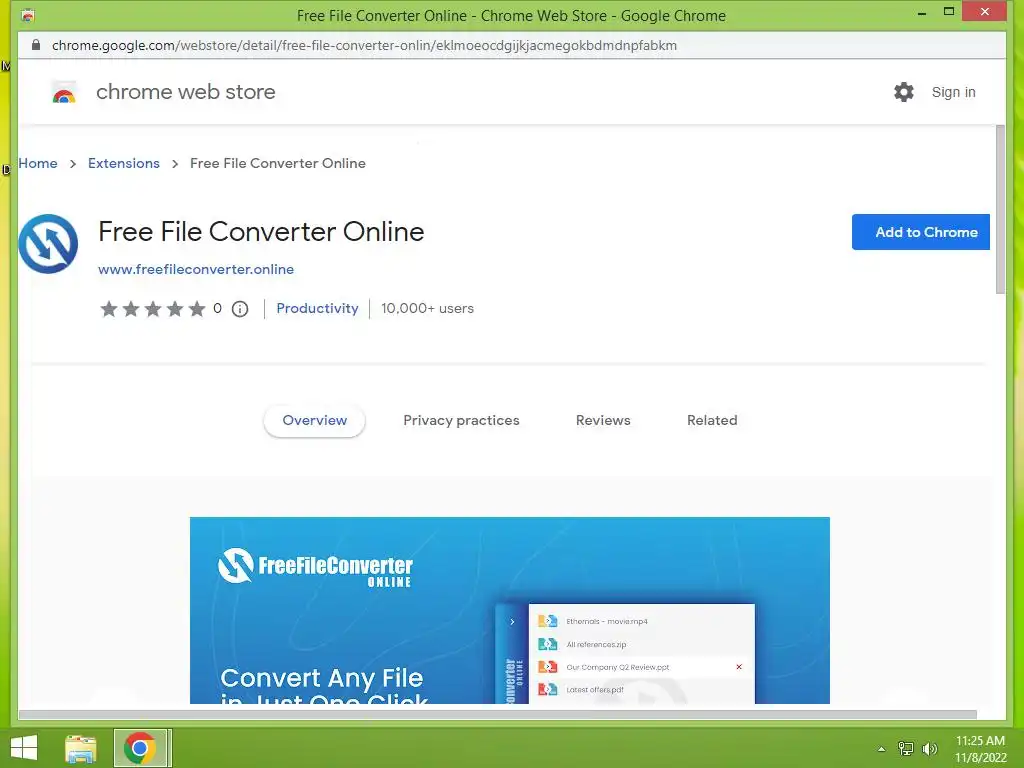The height and width of the screenshot is (768, 1024).
Task: Open the rating info circle icon
Action: pos(240,309)
